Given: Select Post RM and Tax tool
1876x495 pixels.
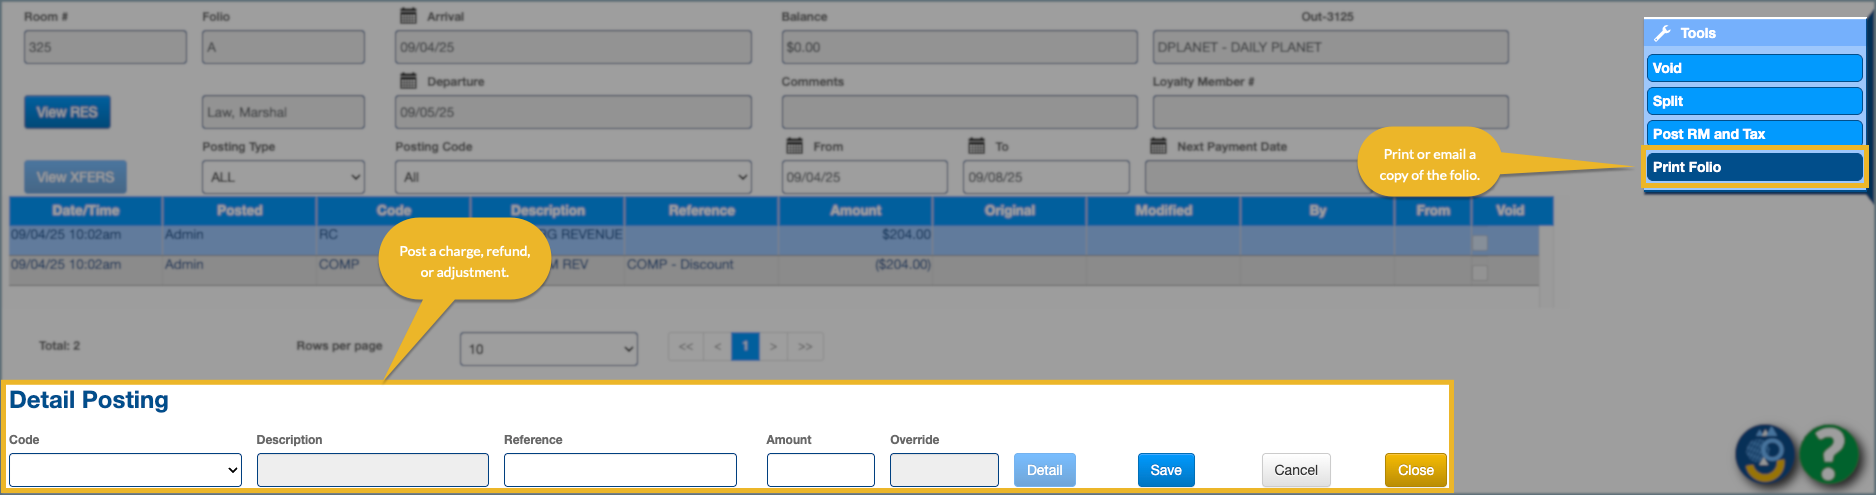Looking at the screenshot, I should click(1754, 134).
